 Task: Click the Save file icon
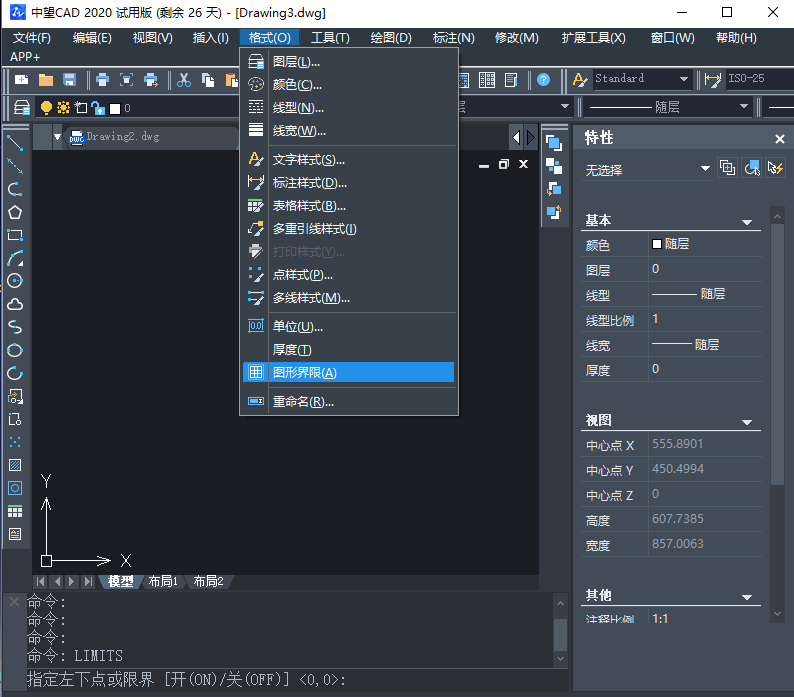(70, 79)
